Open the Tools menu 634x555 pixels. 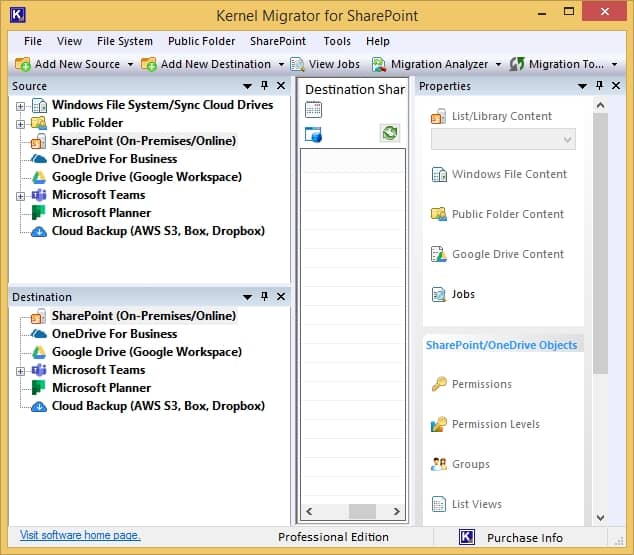pyautogui.click(x=337, y=41)
